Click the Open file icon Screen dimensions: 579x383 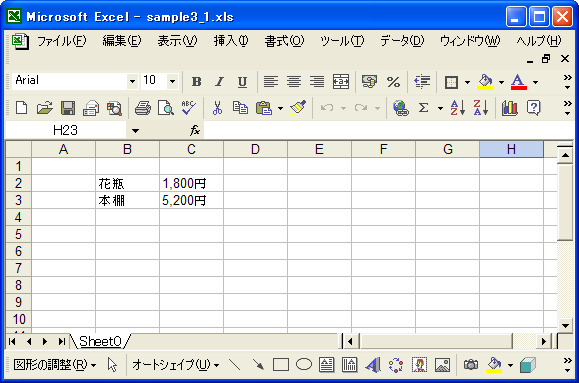(44, 108)
